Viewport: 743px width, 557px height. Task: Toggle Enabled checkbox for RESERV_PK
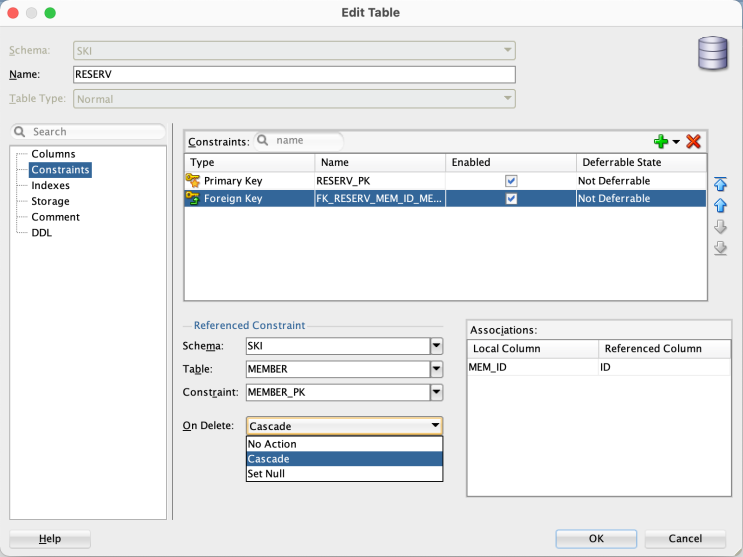pyautogui.click(x=511, y=181)
